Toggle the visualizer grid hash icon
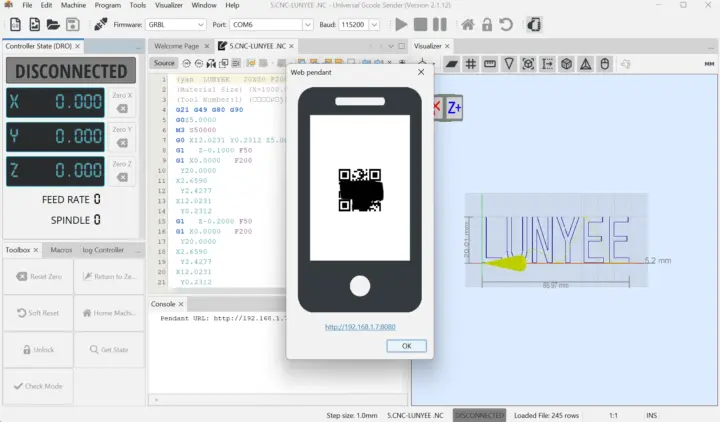The height and width of the screenshot is (422, 720). tap(471, 64)
